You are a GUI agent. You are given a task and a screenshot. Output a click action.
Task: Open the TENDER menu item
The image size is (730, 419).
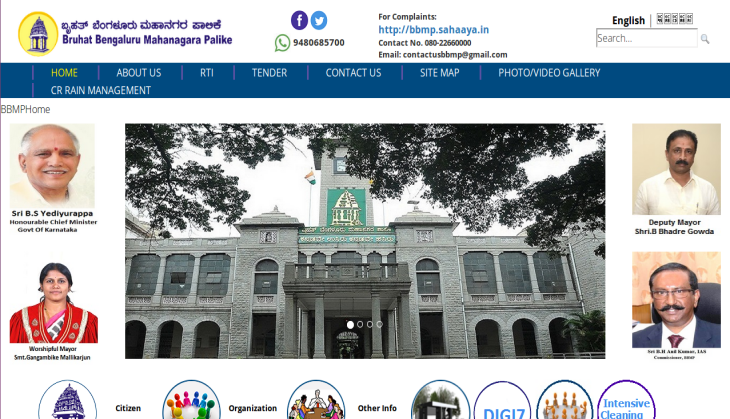270,73
